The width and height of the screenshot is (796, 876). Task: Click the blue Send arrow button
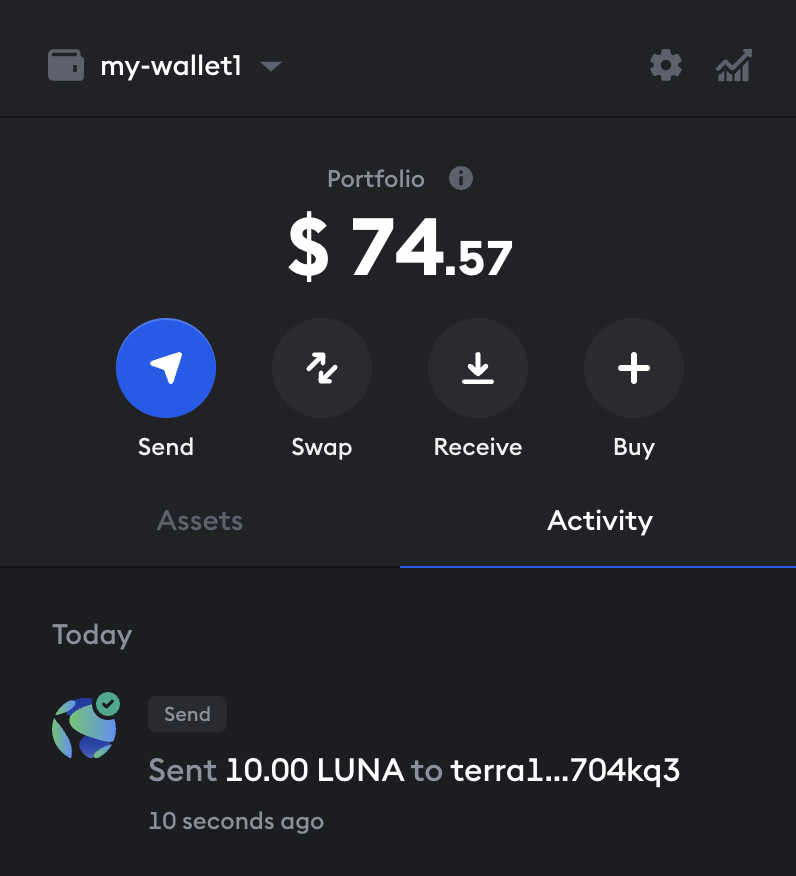(x=166, y=368)
